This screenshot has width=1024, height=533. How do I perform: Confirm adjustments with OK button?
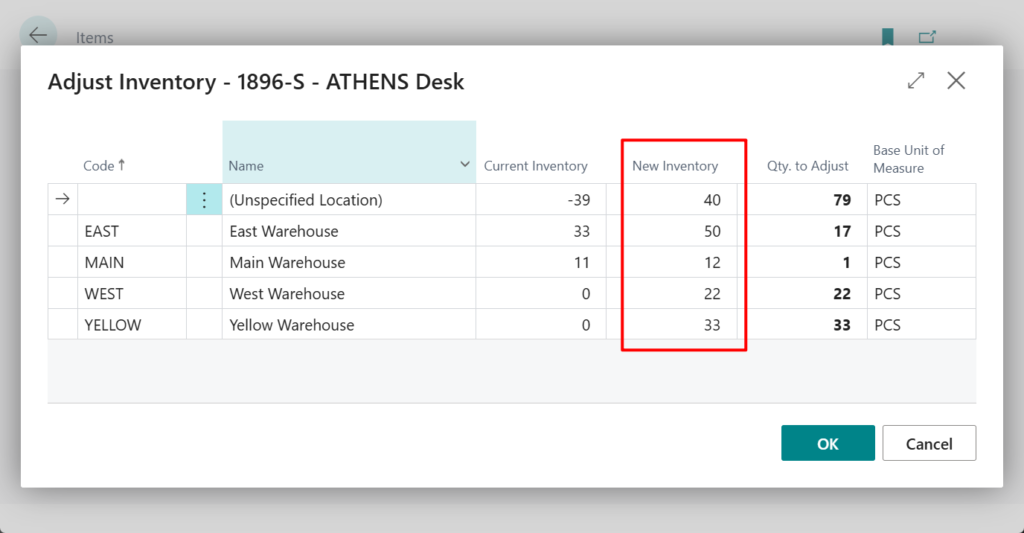point(827,443)
